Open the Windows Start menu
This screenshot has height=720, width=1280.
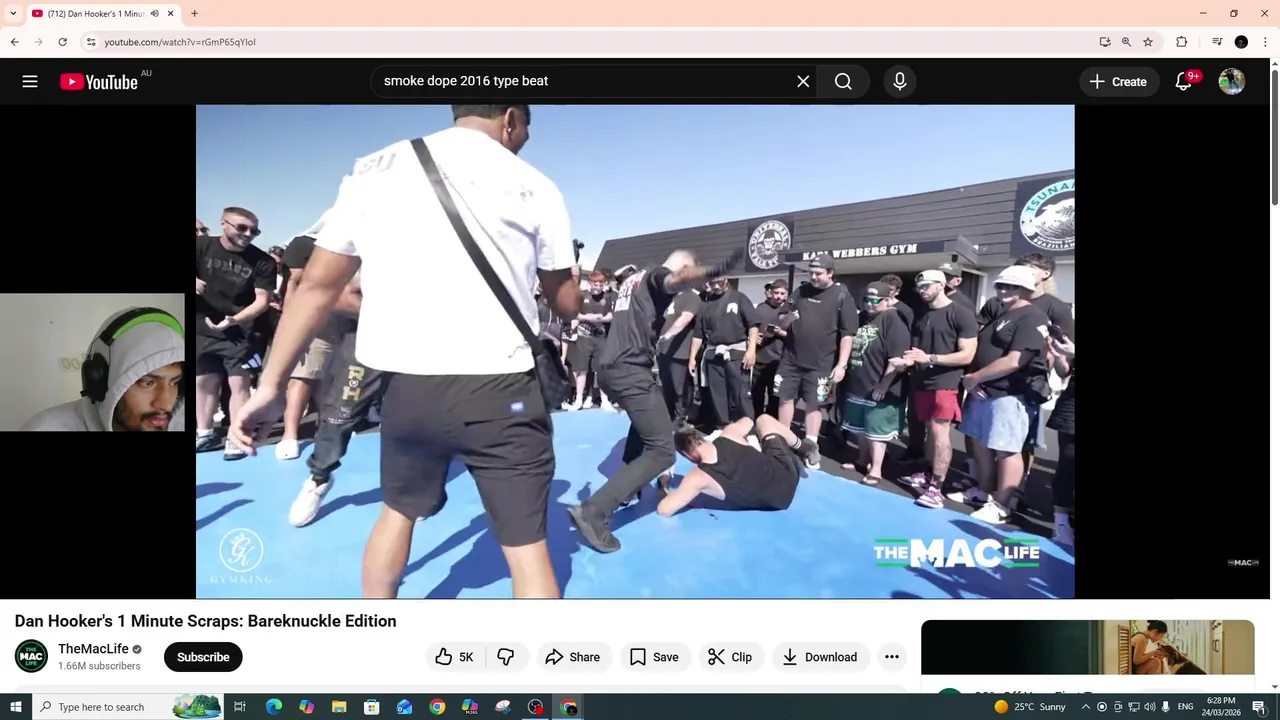(x=15, y=707)
